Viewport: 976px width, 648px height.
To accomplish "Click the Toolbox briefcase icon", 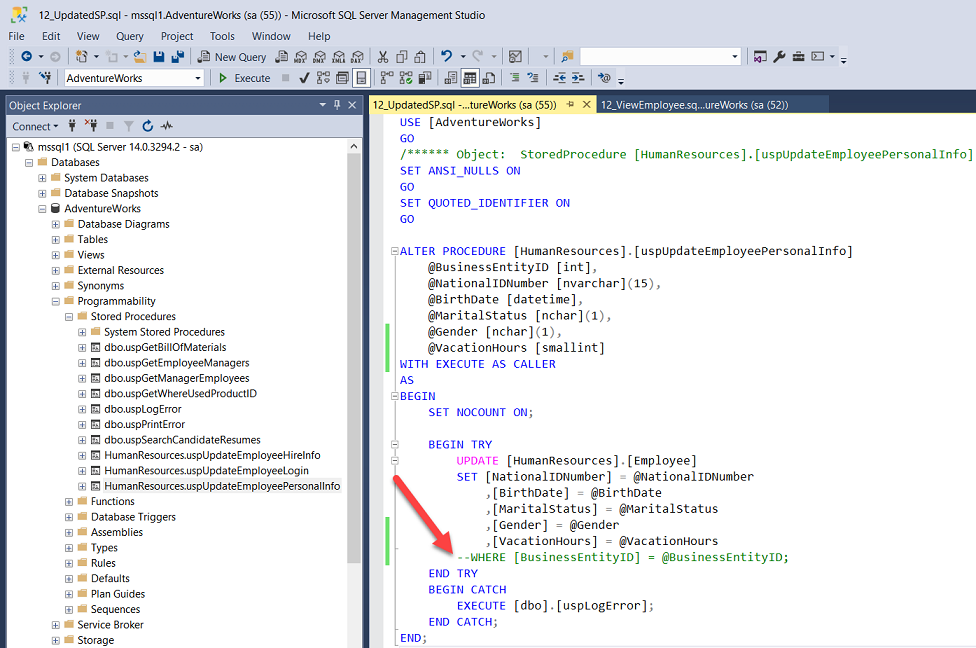I will [x=799, y=57].
